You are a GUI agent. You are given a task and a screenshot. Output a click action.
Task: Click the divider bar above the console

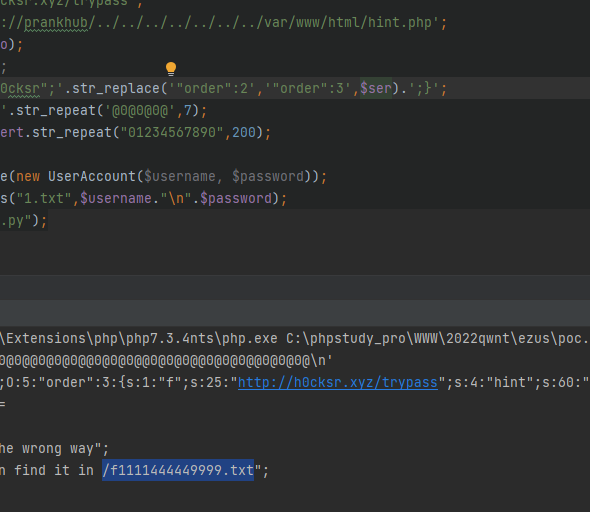pyautogui.click(x=295, y=313)
